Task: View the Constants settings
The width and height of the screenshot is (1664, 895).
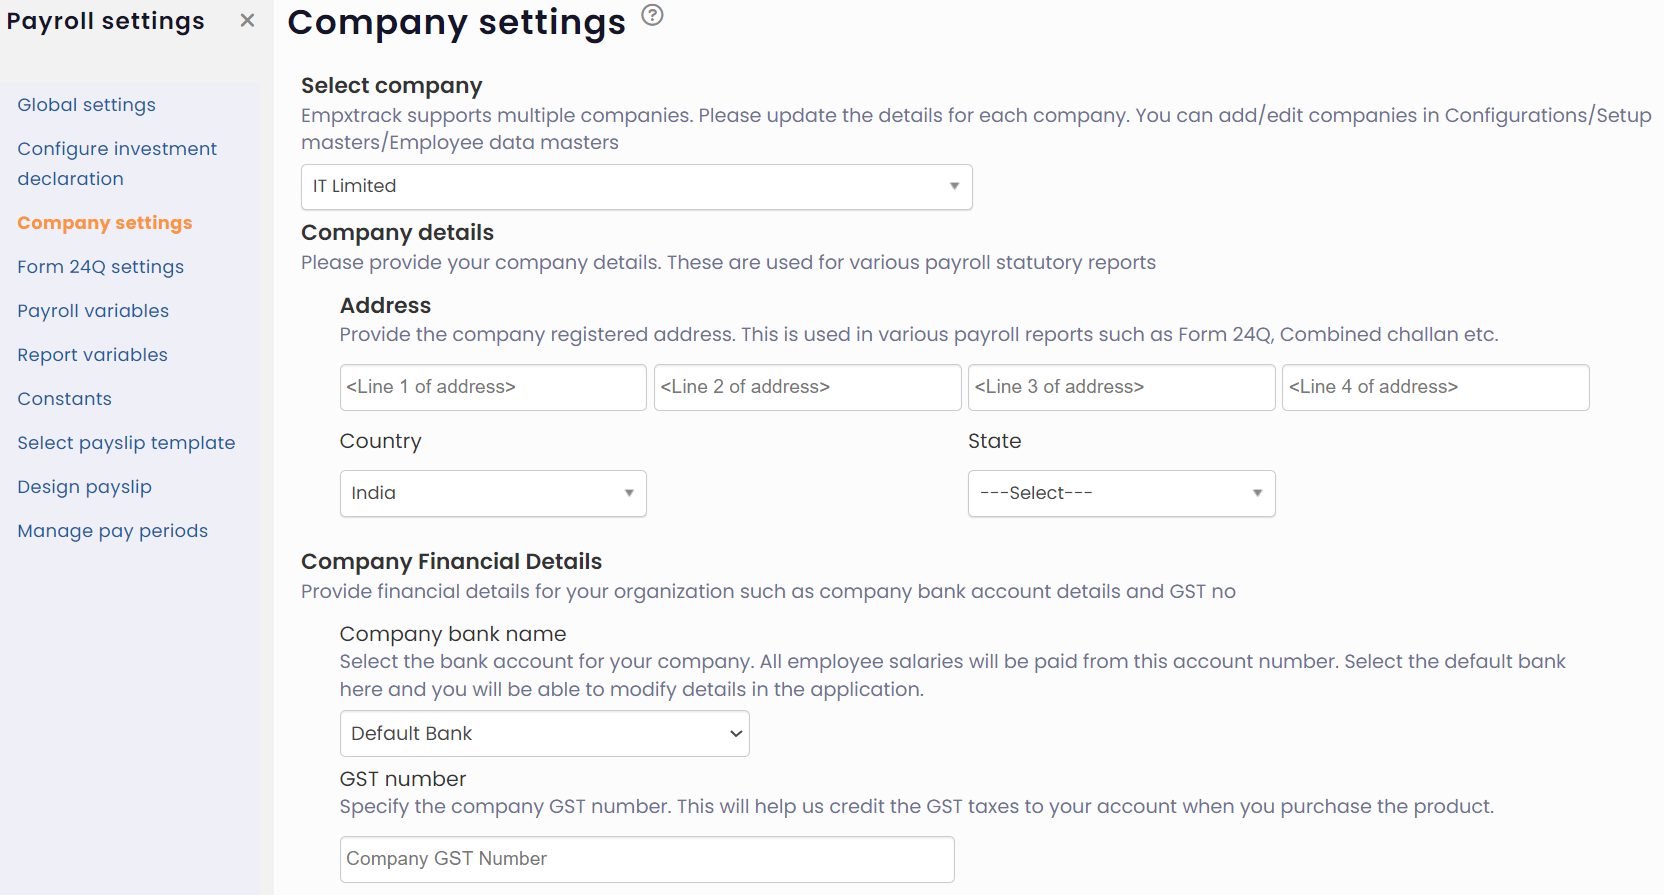Action: [64, 398]
